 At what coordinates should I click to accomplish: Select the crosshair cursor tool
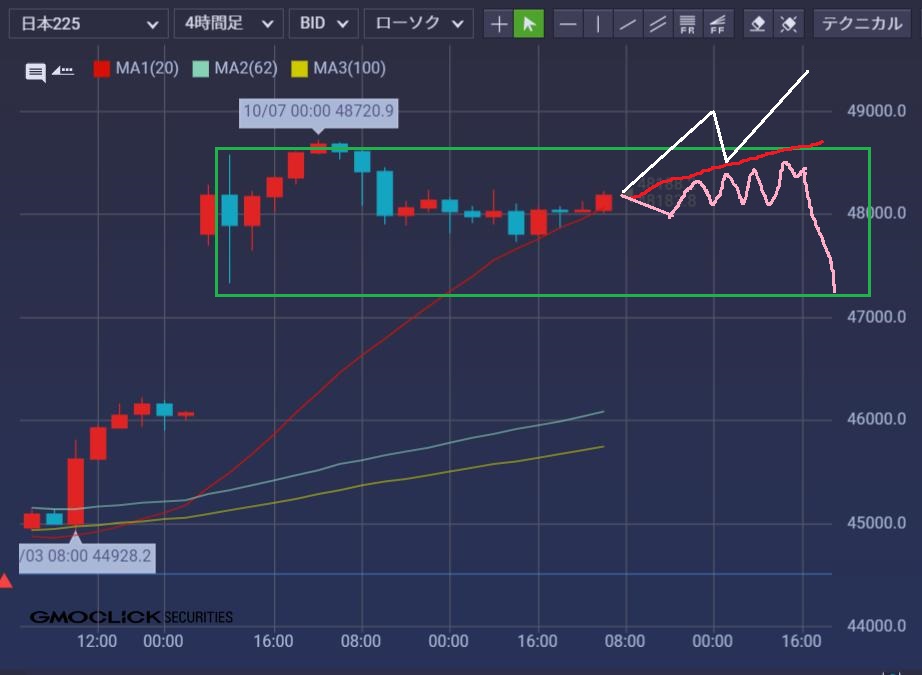point(499,24)
